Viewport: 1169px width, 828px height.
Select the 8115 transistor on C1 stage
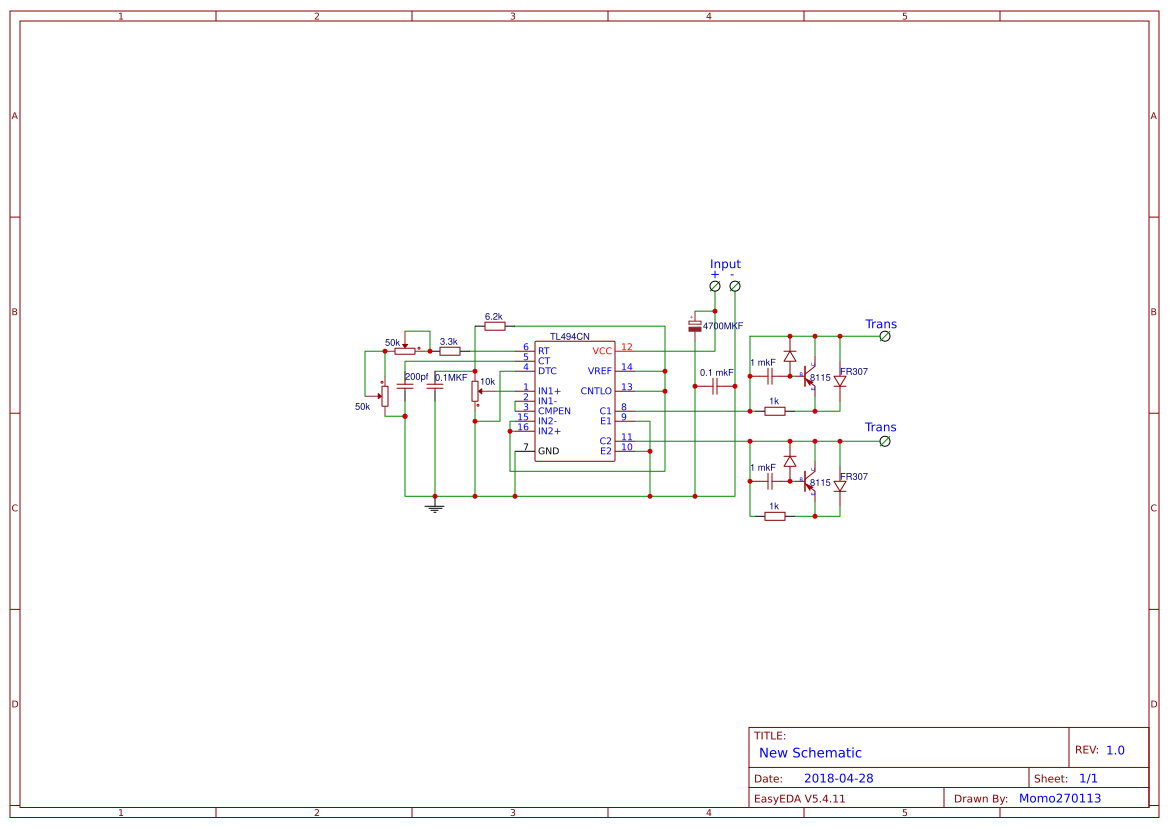tap(810, 377)
